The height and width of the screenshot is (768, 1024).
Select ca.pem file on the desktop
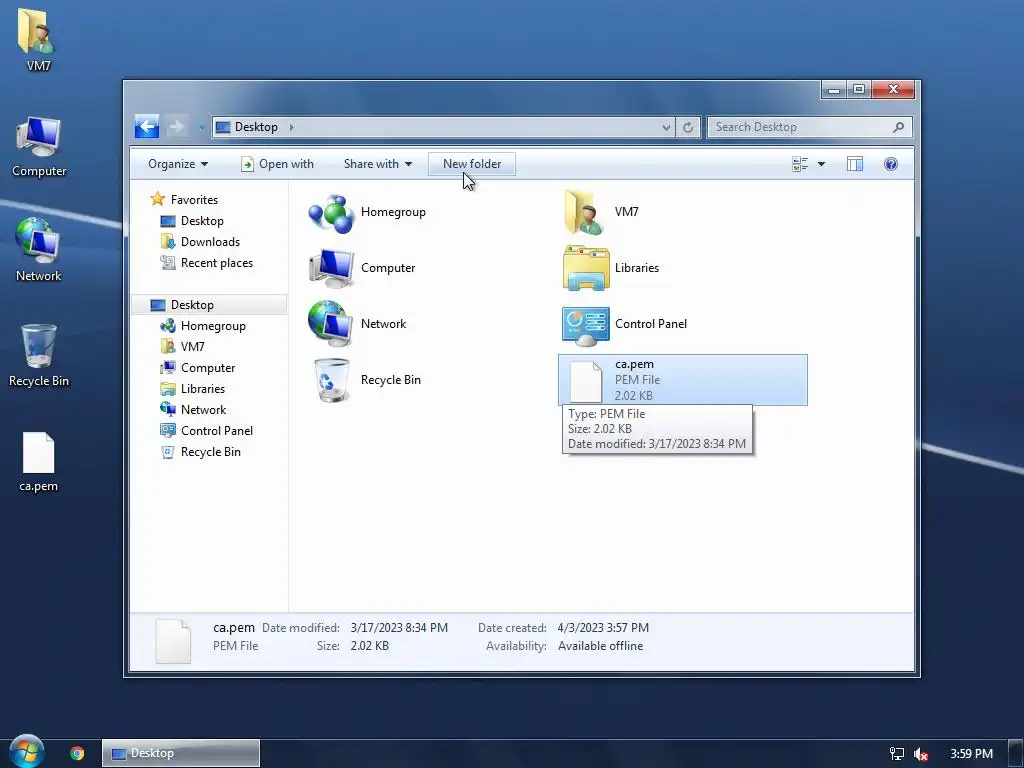(x=39, y=462)
